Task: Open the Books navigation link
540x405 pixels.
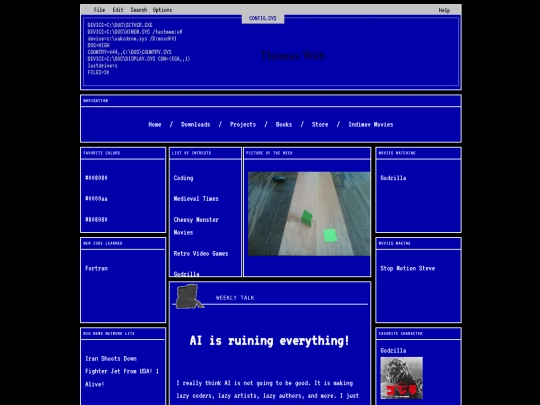Action: 284,125
